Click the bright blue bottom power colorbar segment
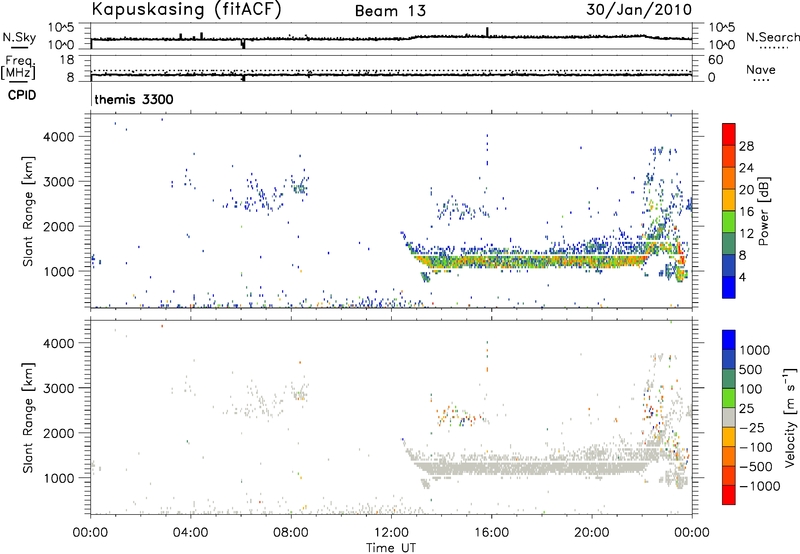Screen dimensions: 800x554 click(729, 287)
